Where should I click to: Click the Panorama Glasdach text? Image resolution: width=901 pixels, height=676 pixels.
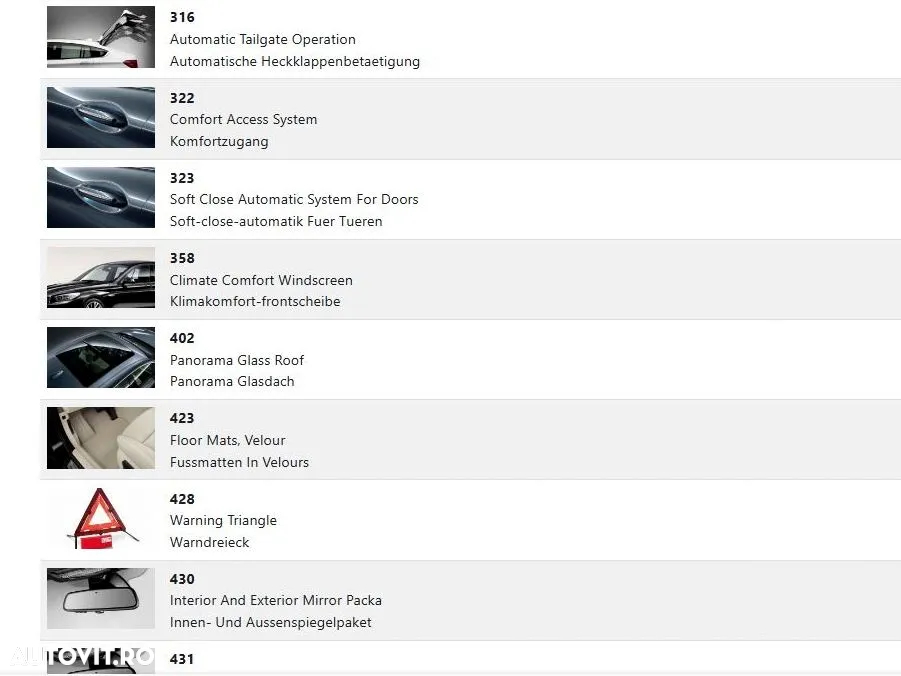pyautogui.click(x=232, y=381)
